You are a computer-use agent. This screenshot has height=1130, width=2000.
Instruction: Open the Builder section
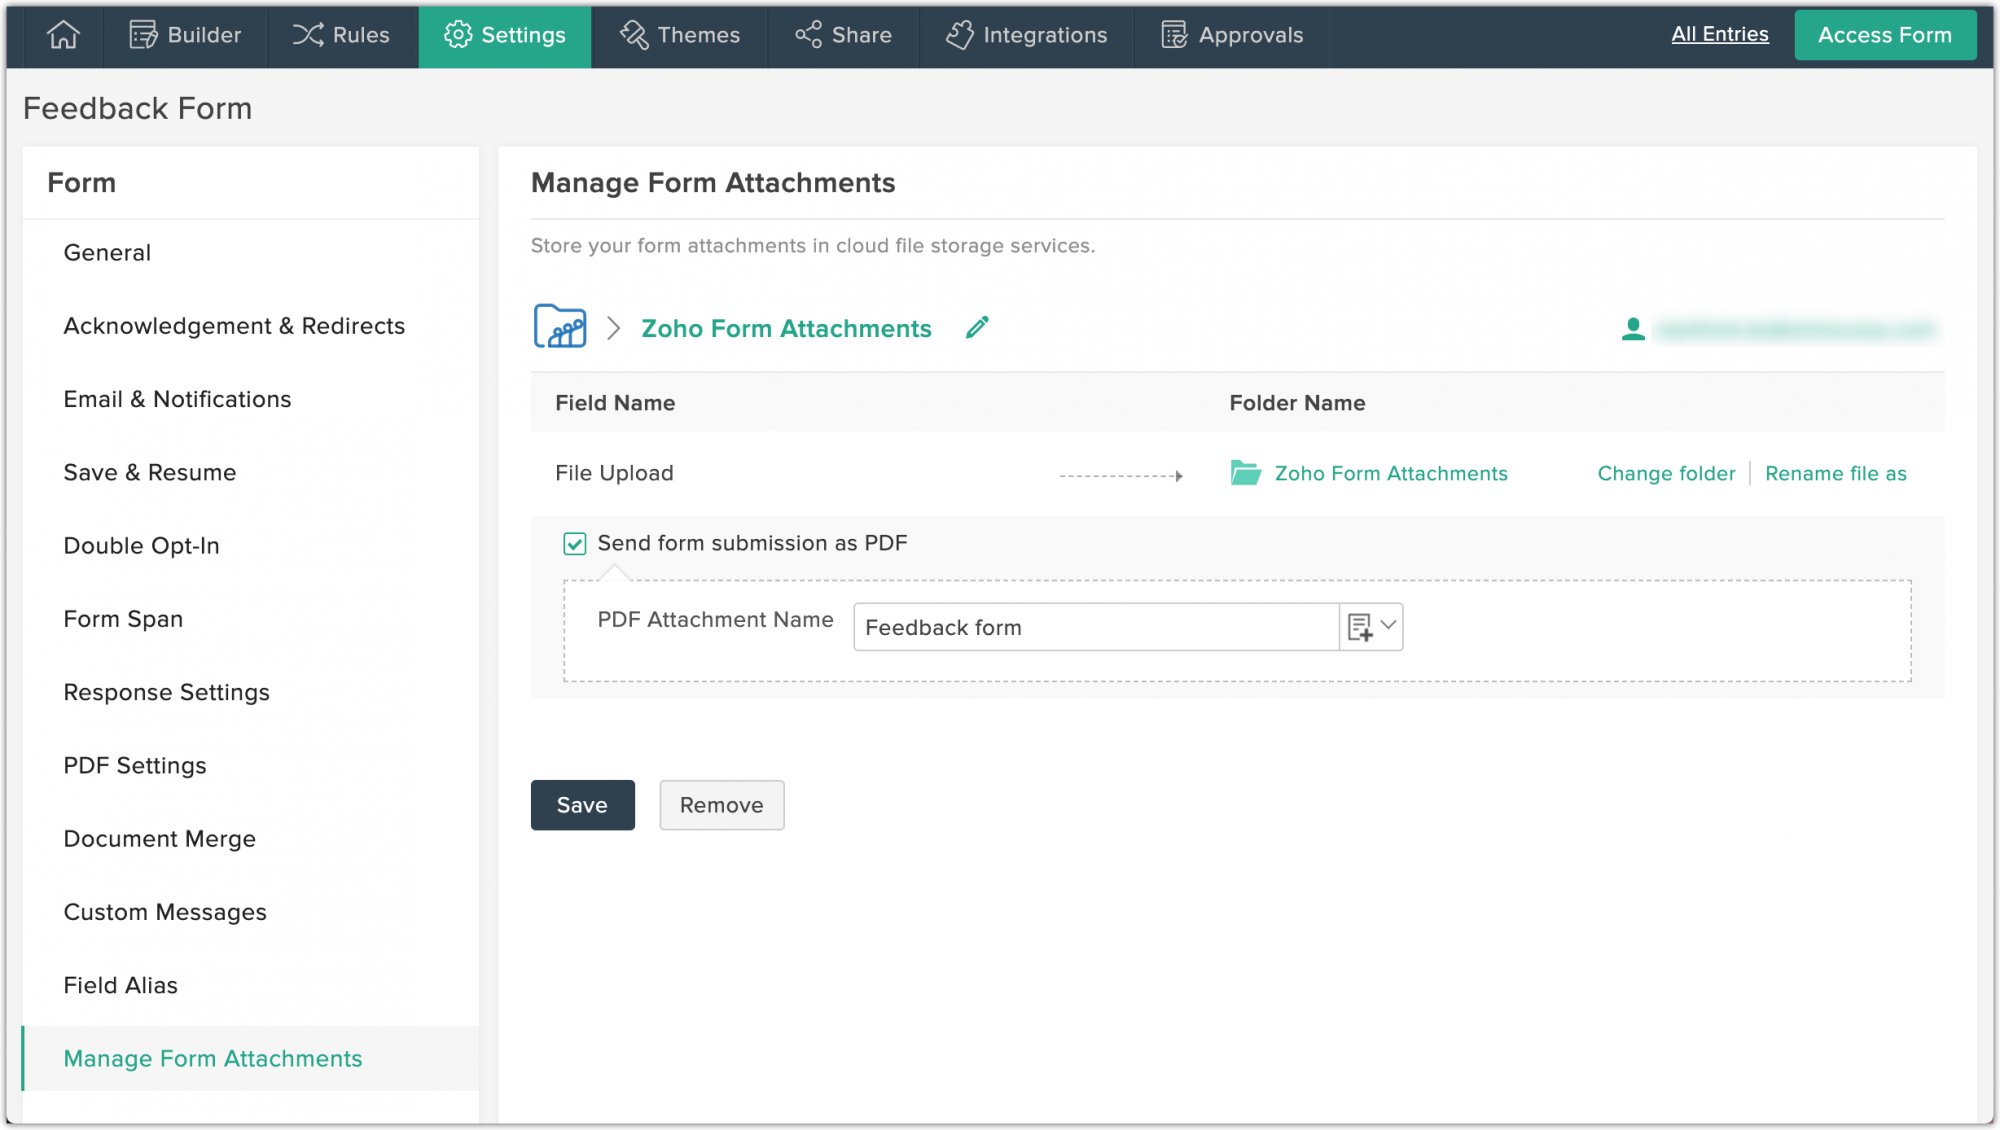(x=186, y=35)
